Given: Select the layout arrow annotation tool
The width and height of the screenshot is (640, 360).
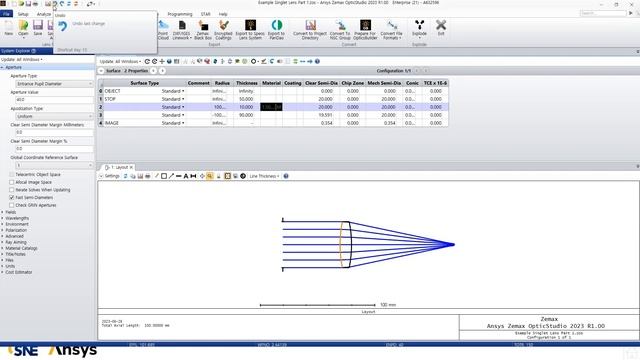Looking at the screenshot, I should 171,176.
